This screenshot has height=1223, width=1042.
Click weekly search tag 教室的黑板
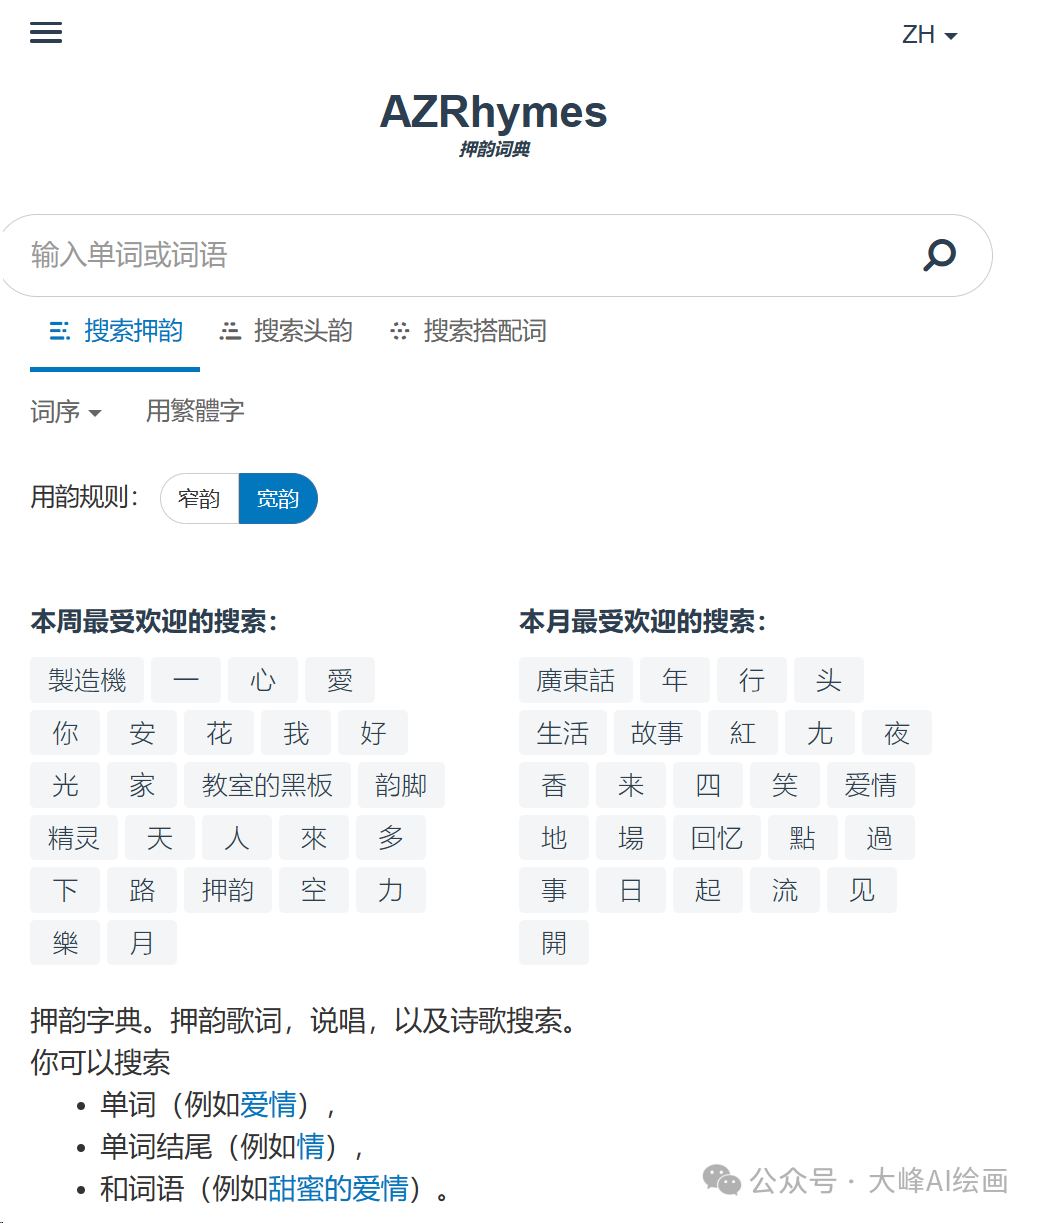coord(267,785)
